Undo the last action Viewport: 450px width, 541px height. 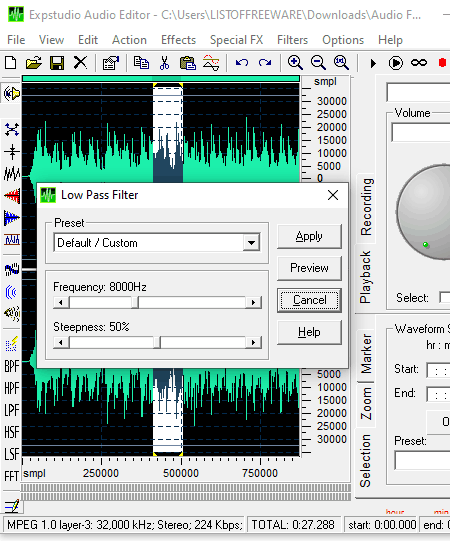[242, 63]
